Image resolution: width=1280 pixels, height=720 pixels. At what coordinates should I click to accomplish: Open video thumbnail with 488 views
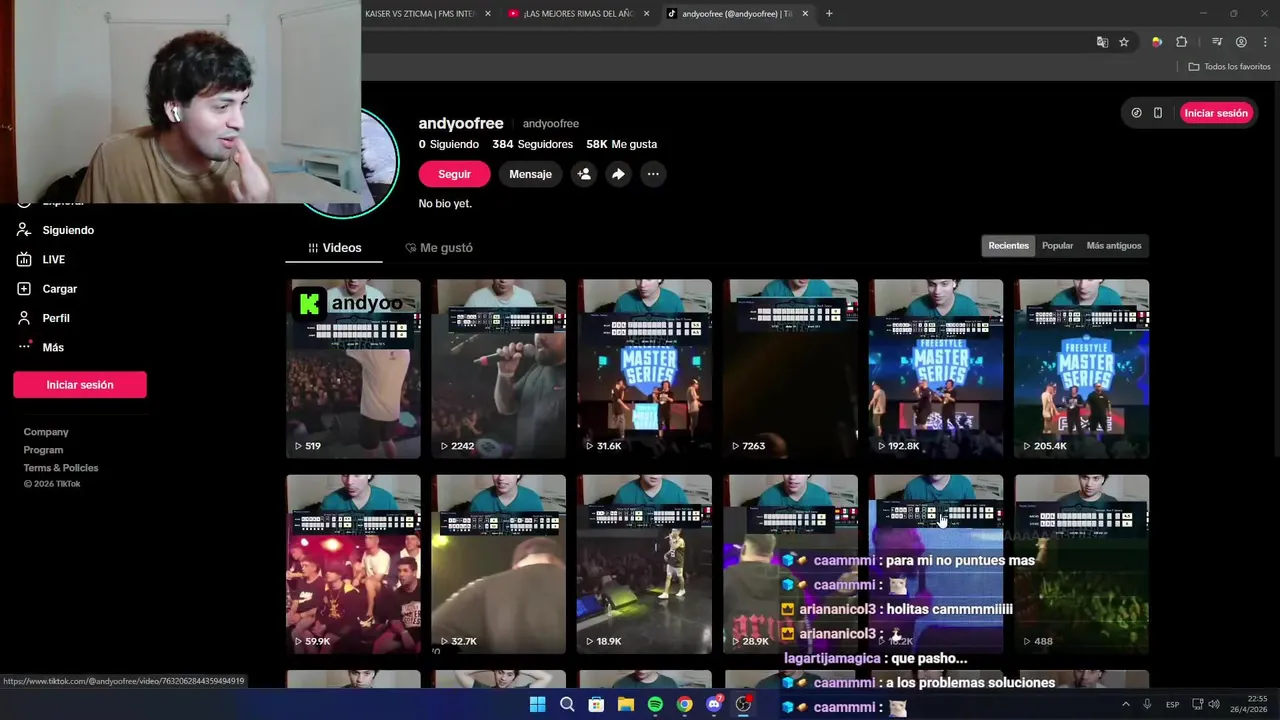[1082, 564]
